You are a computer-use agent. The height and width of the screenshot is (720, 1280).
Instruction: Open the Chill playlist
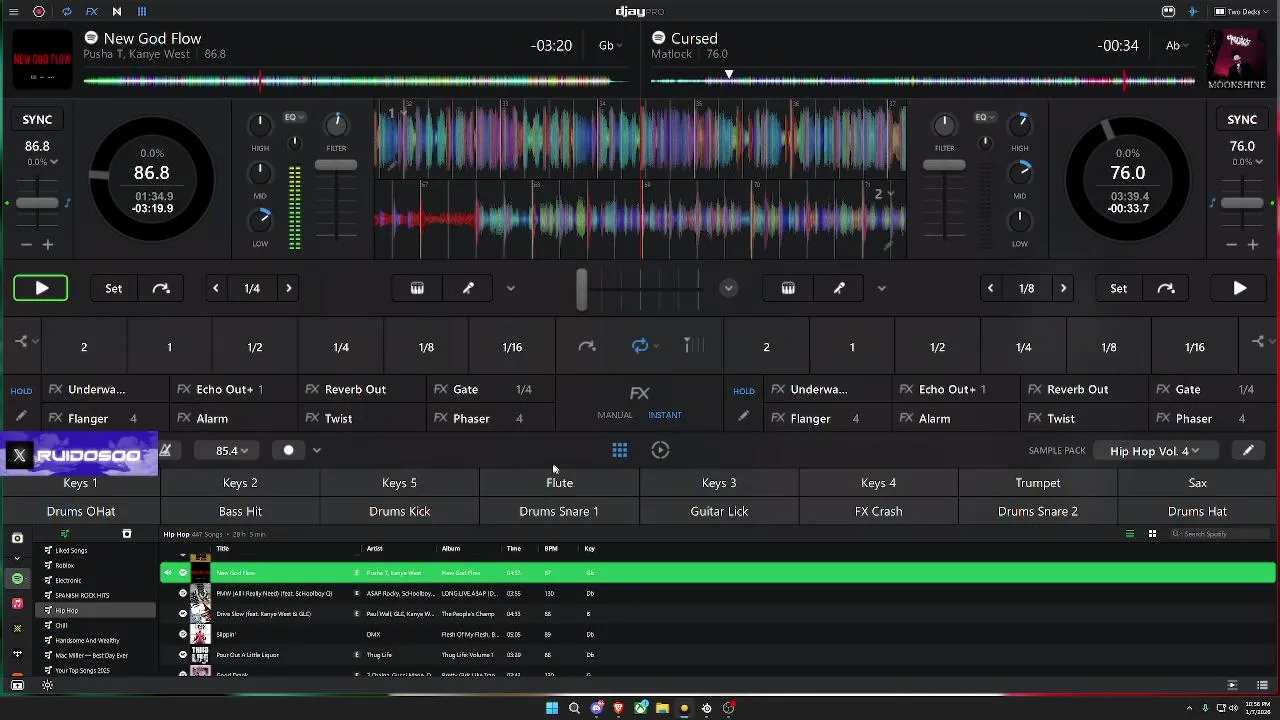tap(62, 625)
